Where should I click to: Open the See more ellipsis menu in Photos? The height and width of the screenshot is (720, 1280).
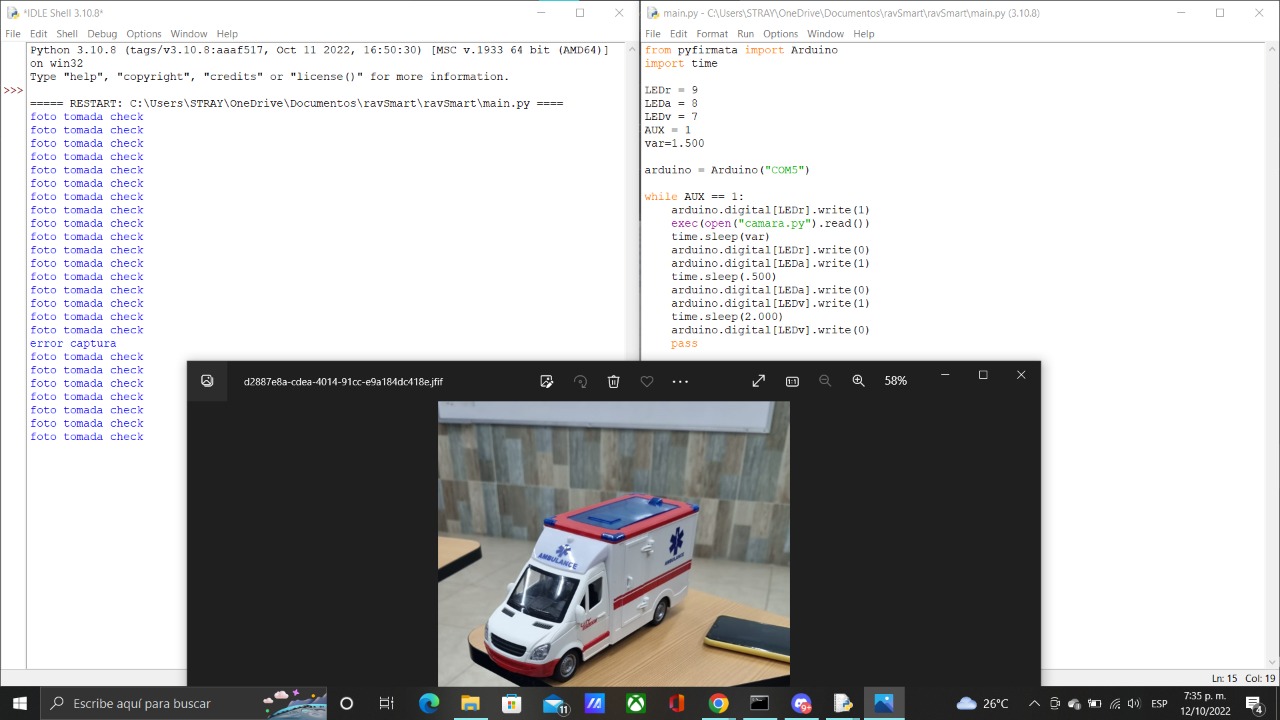pos(680,381)
